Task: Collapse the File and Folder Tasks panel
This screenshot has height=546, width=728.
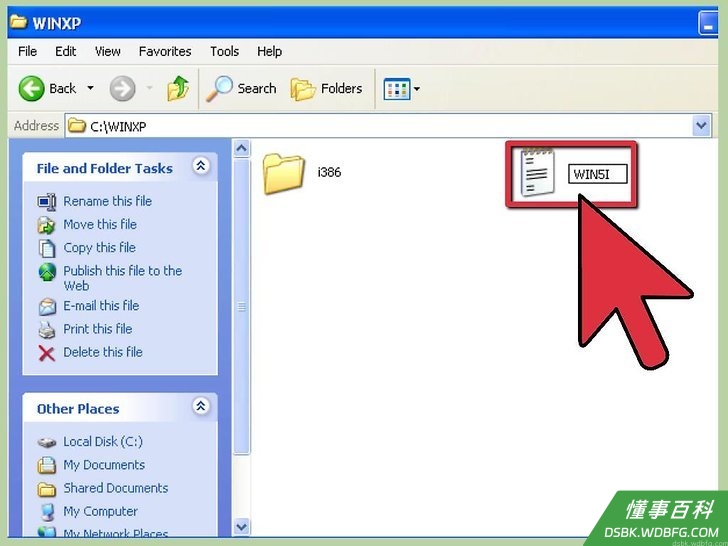Action: click(201, 165)
